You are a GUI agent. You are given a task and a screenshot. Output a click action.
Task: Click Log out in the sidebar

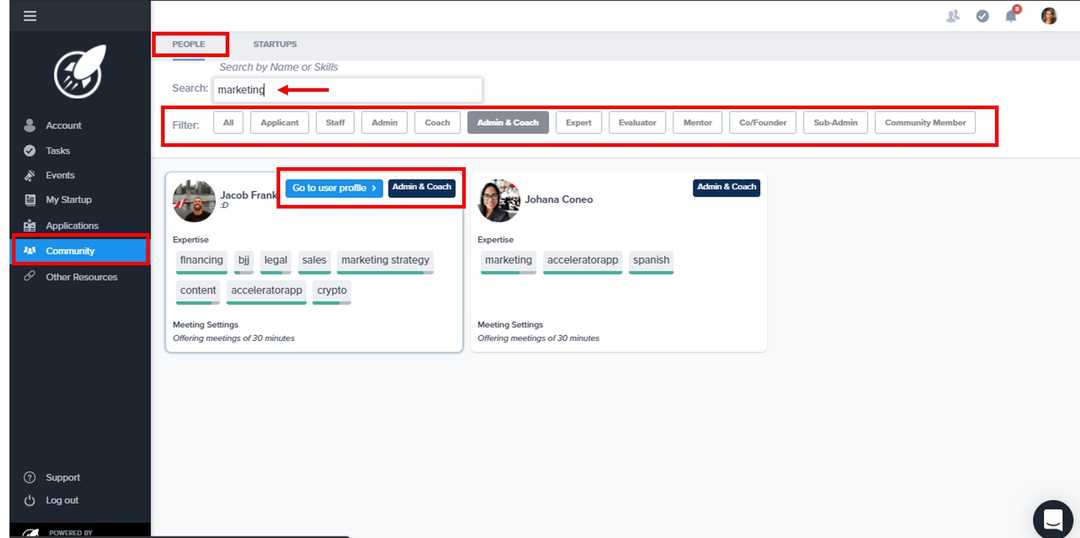[x=62, y=500]
